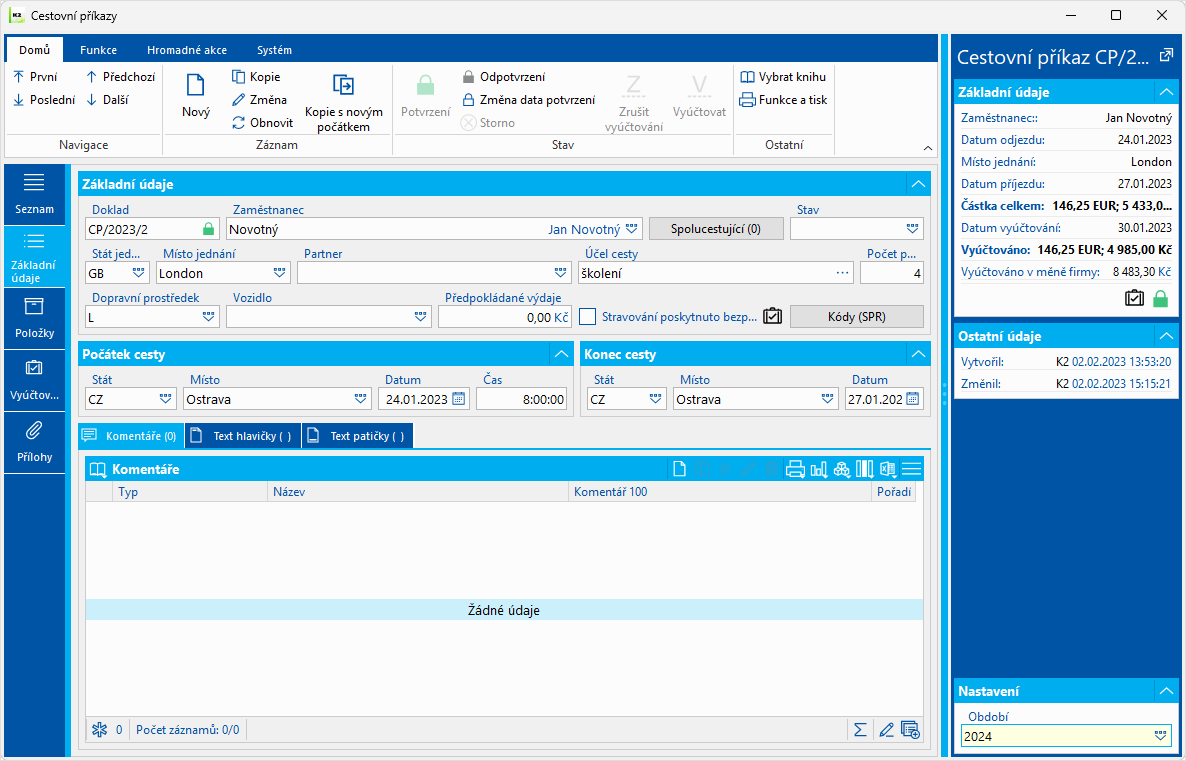1186x761 pixels.
Task: Open the Hromadné akce ribbon tab
Action: pyautogui.click(x=187, y=50)
